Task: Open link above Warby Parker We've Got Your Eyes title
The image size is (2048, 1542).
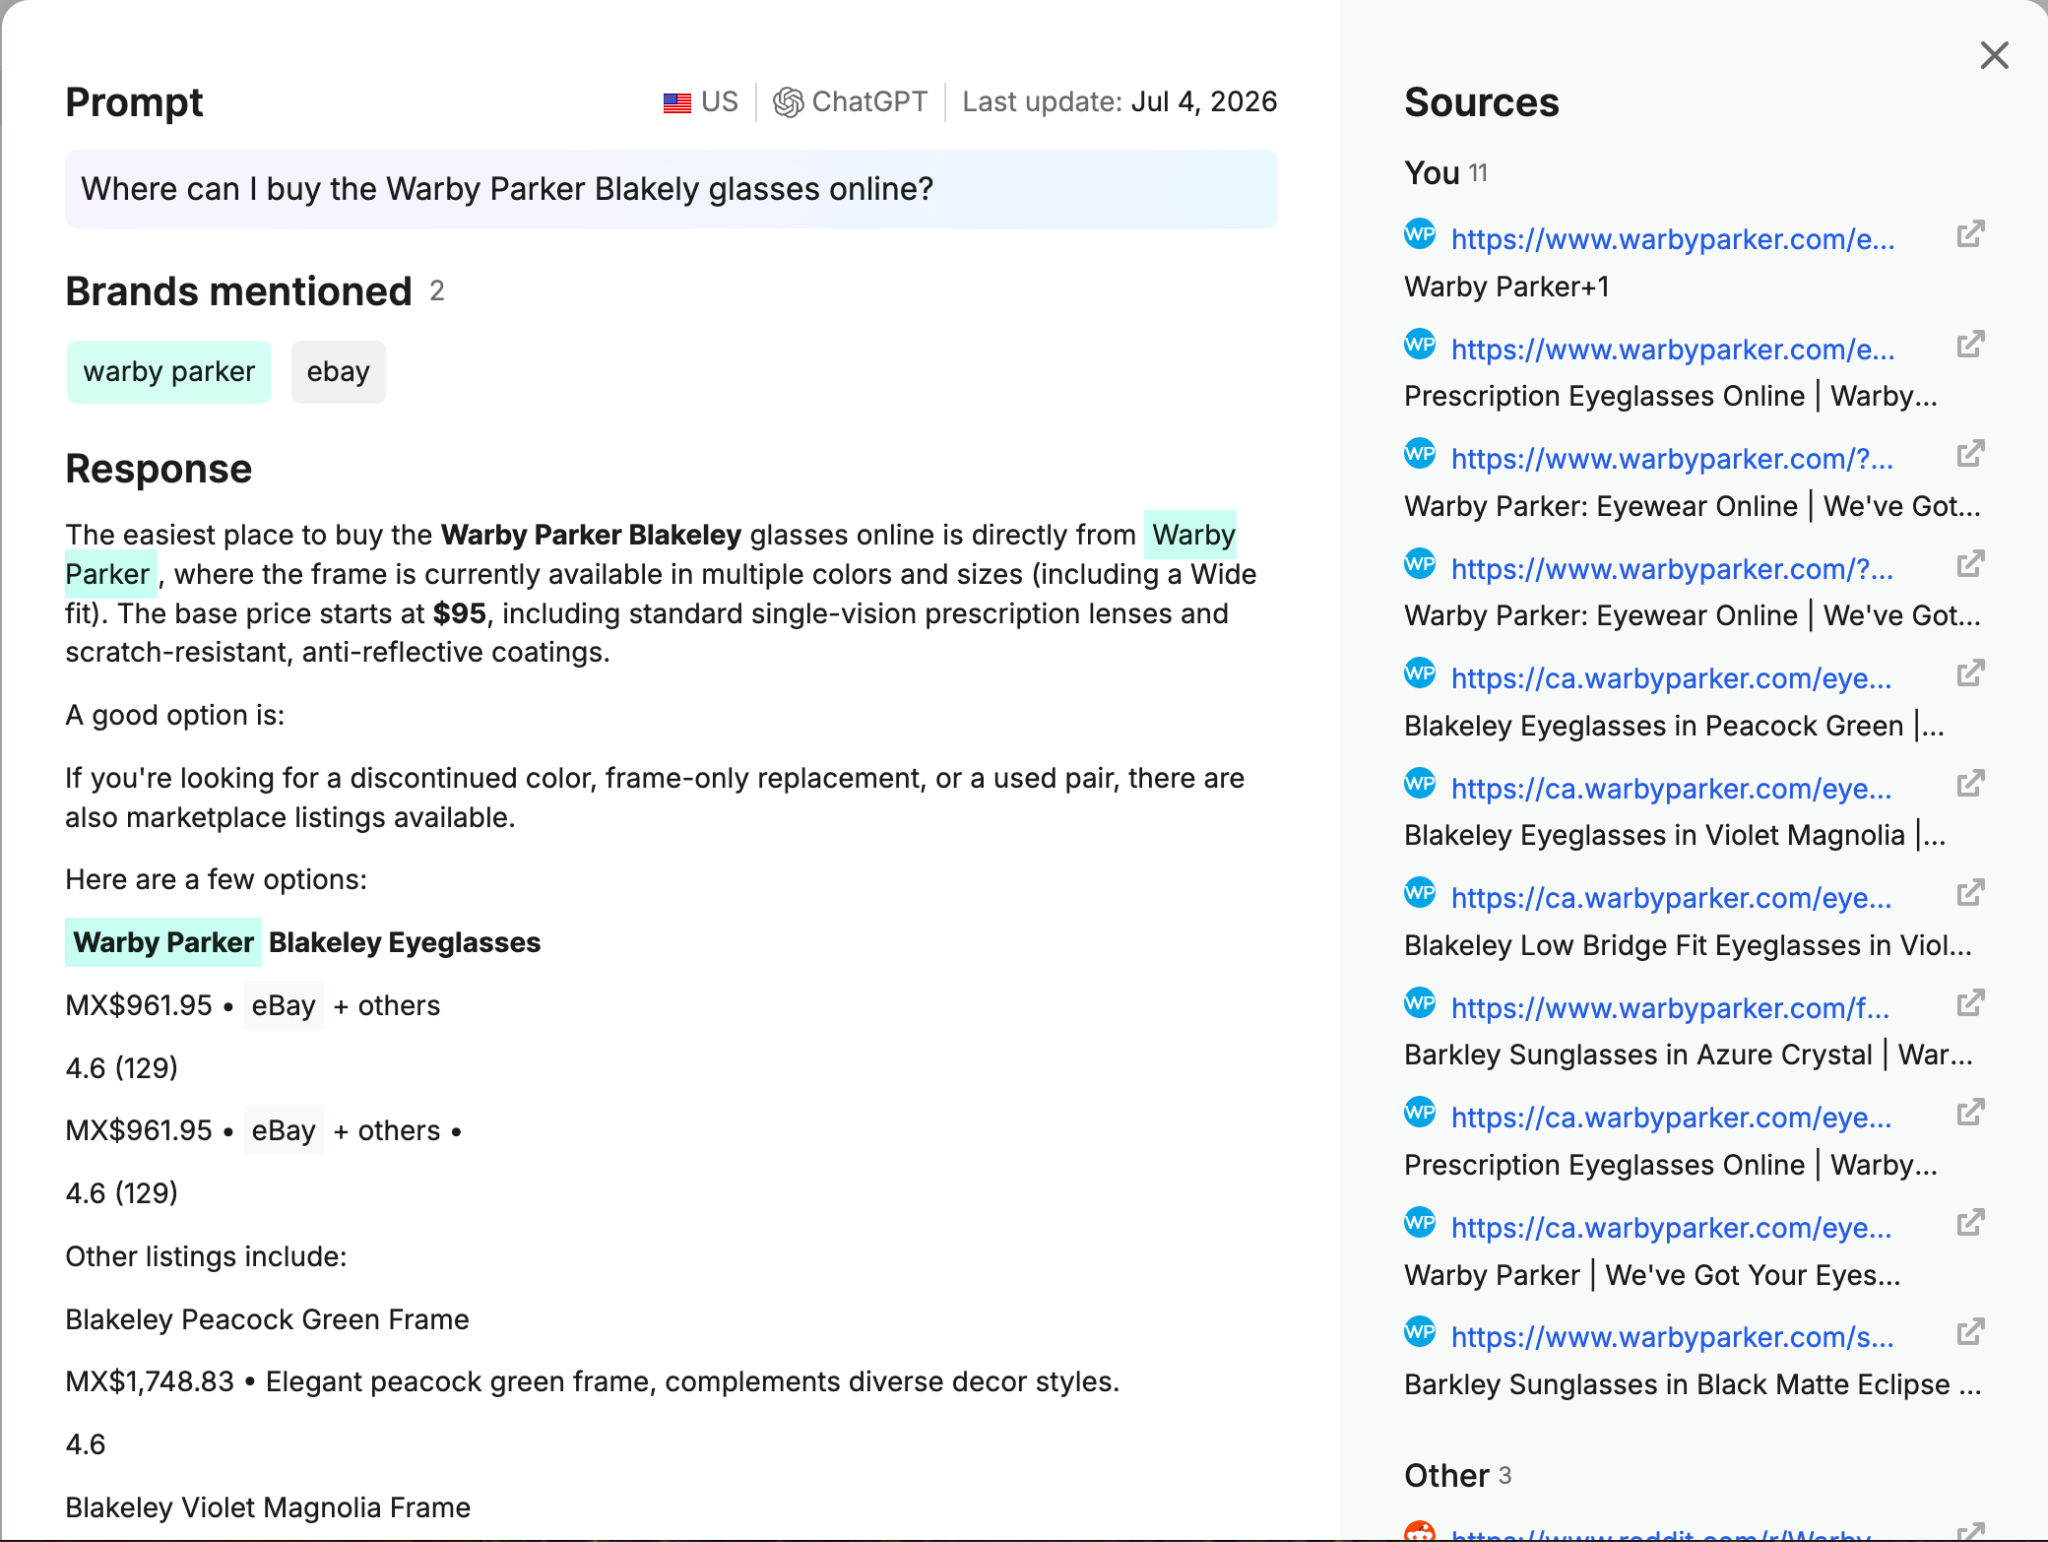Action: pos(1671,1227)
